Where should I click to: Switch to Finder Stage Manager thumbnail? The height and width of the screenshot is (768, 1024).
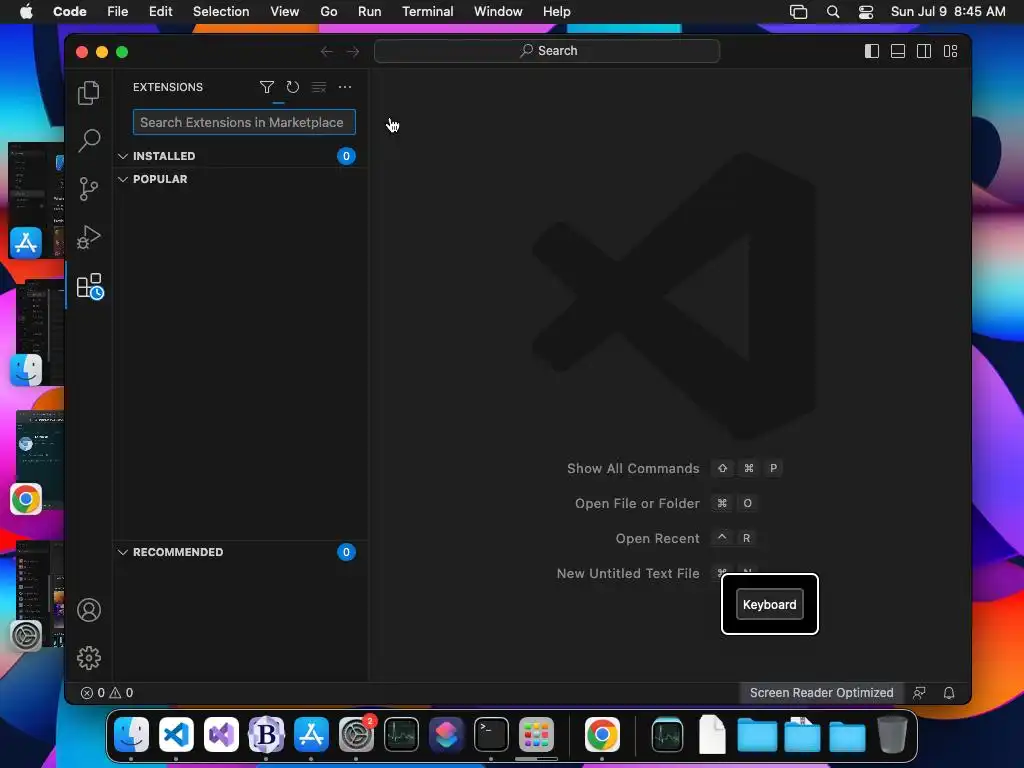pos(39,333)
